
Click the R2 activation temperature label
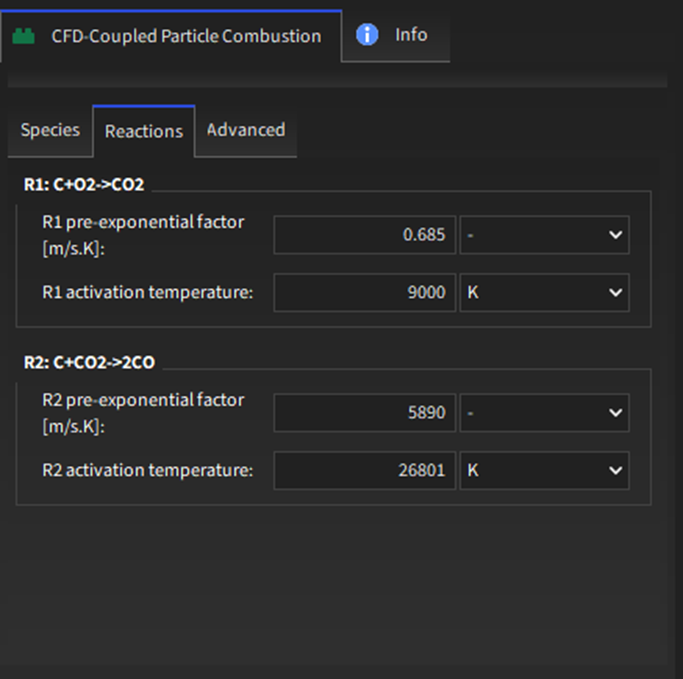[x=148, y=470]
